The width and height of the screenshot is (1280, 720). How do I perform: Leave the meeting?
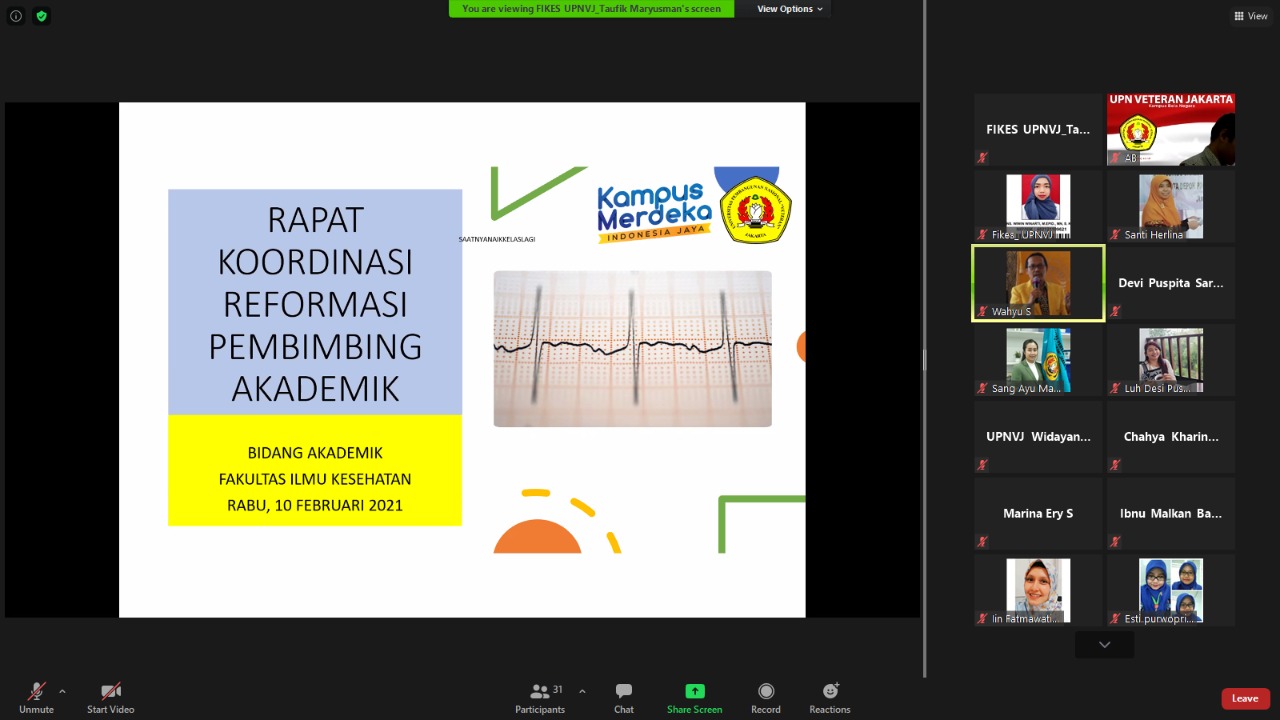(x=1245, y=698)
